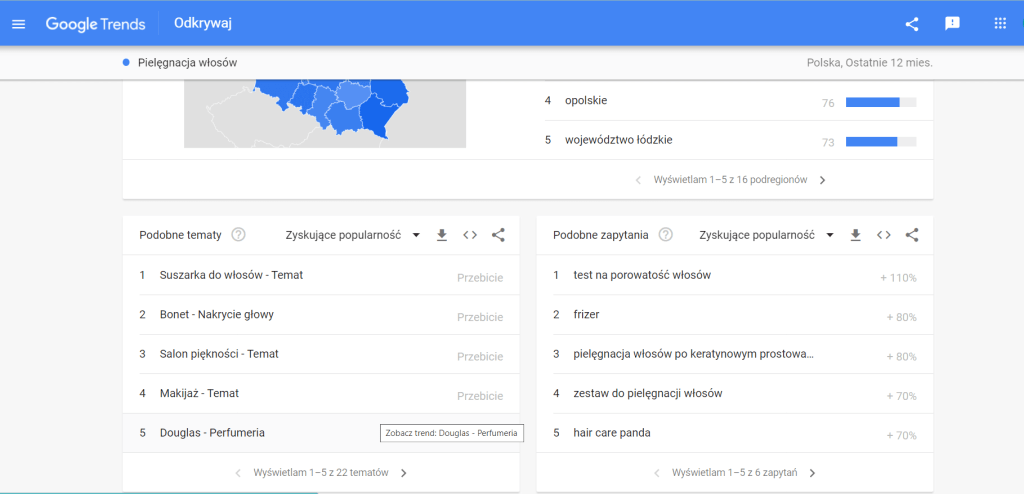Click Przebicie value for Bonet row
This screenshot has width=1024, height=494.
click(x=480, y=318)
